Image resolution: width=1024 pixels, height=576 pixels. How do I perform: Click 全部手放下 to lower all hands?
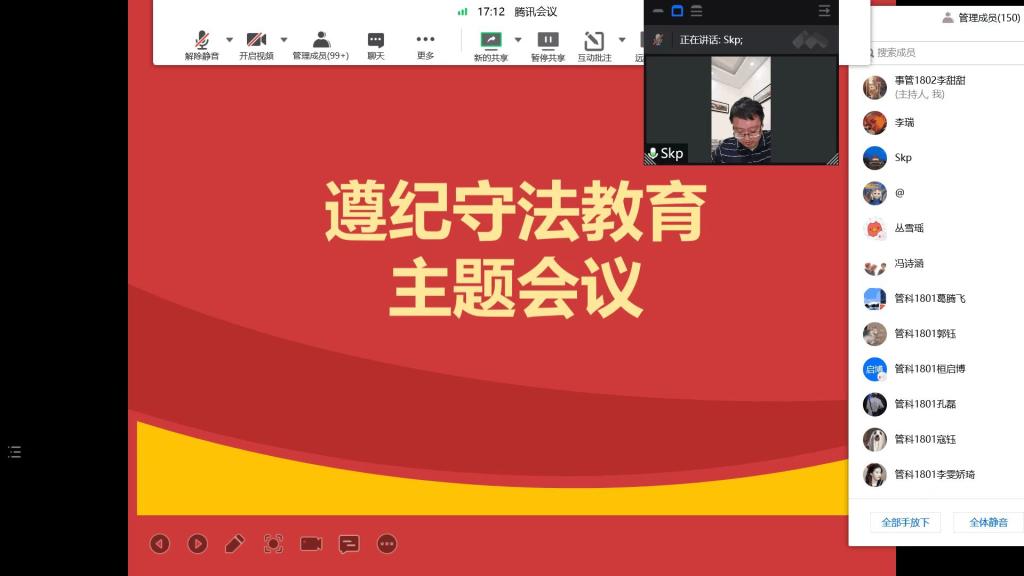tap(905, 522)
